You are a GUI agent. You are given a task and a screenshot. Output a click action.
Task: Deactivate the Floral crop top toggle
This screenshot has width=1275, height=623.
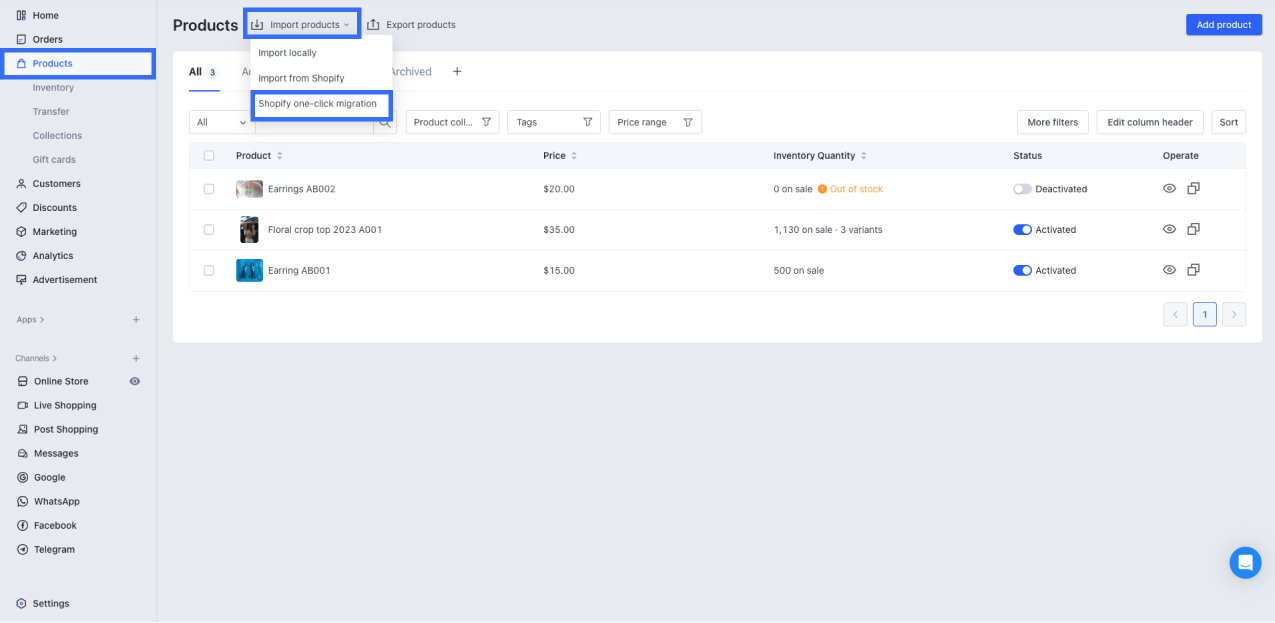1022,230
